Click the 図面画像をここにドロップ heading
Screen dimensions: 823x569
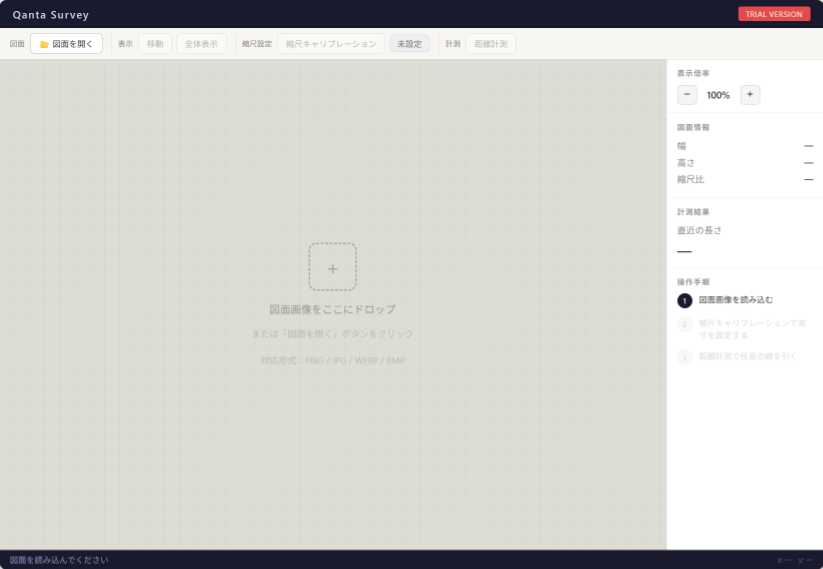coord(332,310)
